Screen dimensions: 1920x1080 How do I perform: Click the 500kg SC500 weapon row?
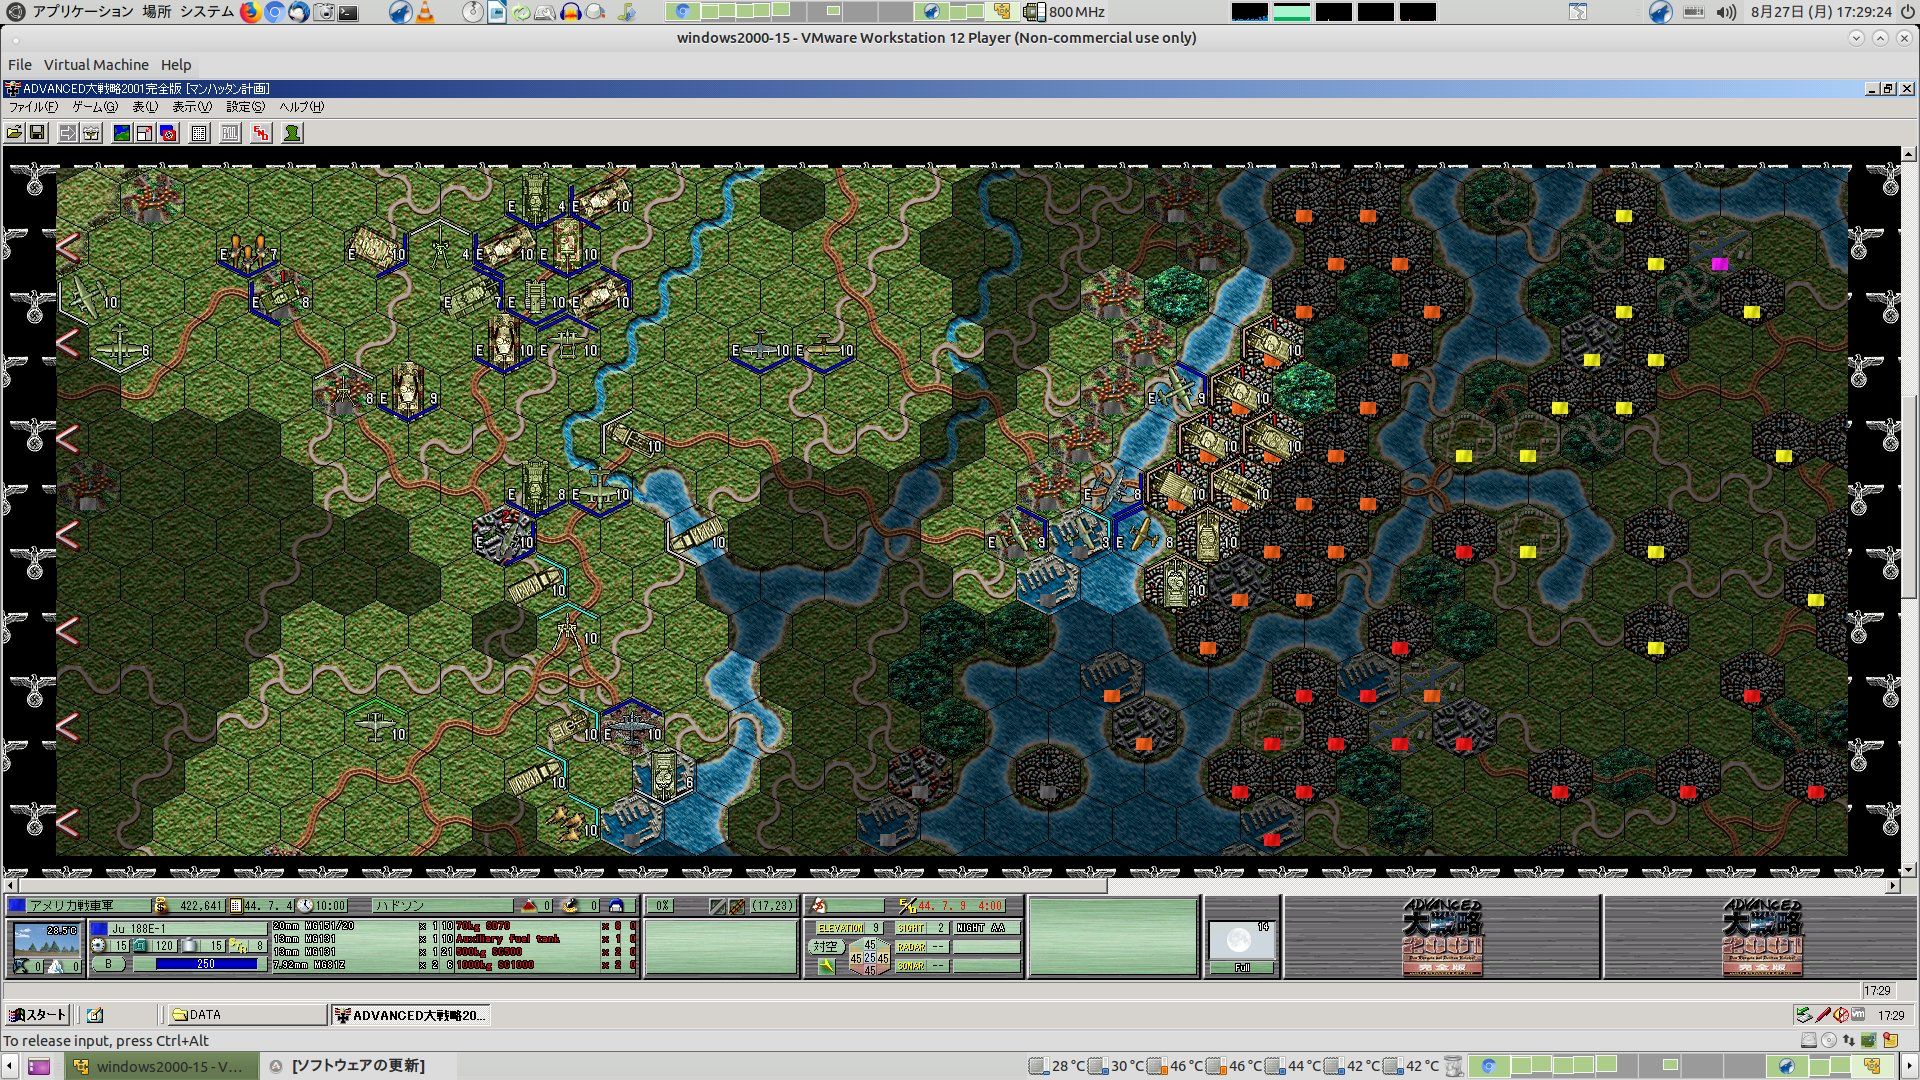[546, 952]
